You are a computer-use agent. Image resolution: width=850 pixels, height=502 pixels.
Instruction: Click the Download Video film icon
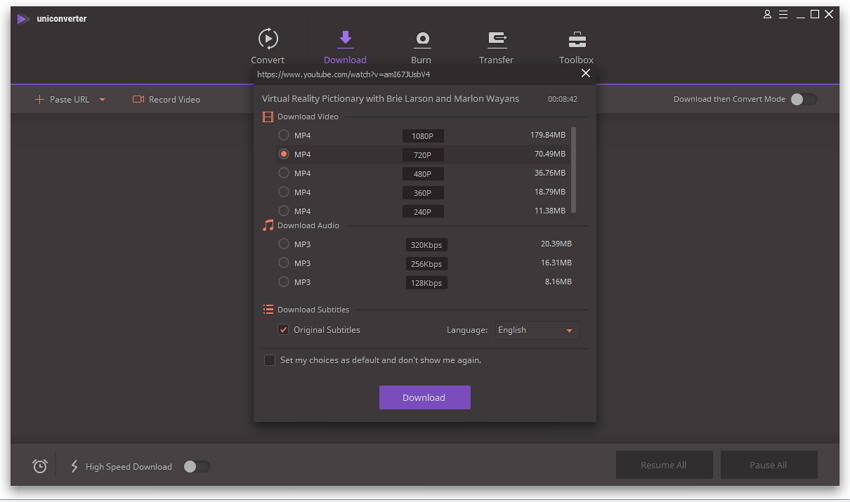coord(268,117)
